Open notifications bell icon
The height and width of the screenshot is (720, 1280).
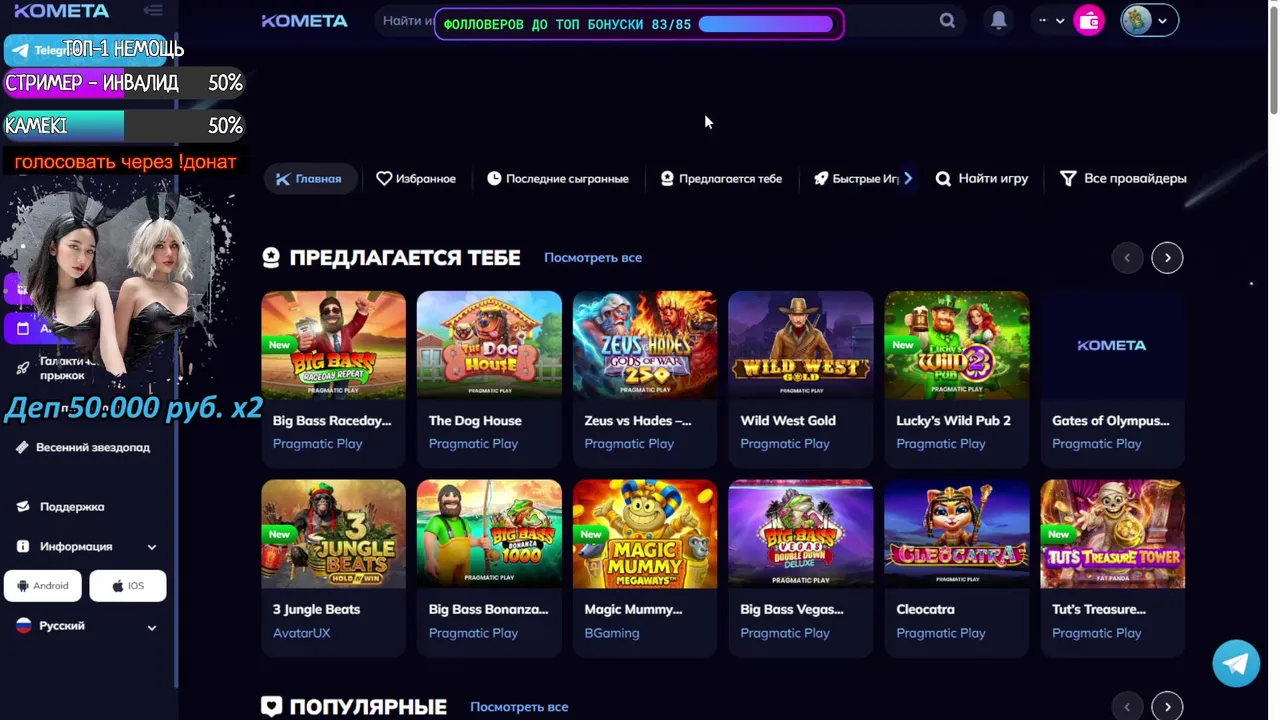(998, 20)
